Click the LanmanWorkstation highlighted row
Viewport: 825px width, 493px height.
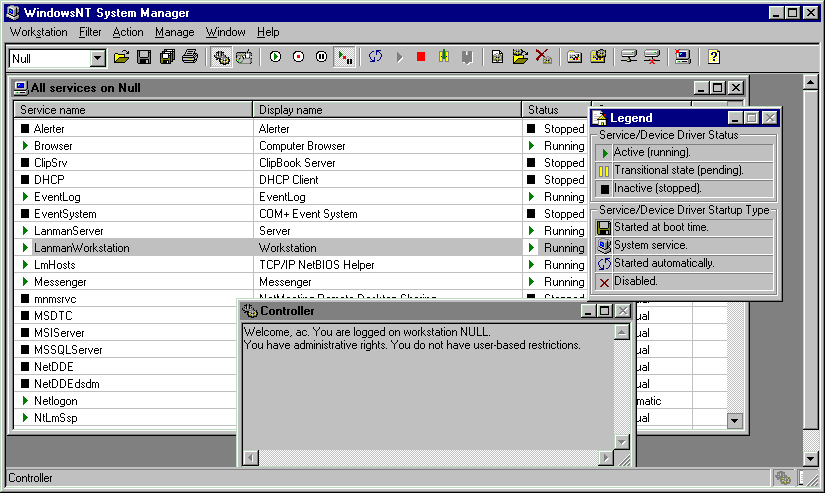[300, 248]
